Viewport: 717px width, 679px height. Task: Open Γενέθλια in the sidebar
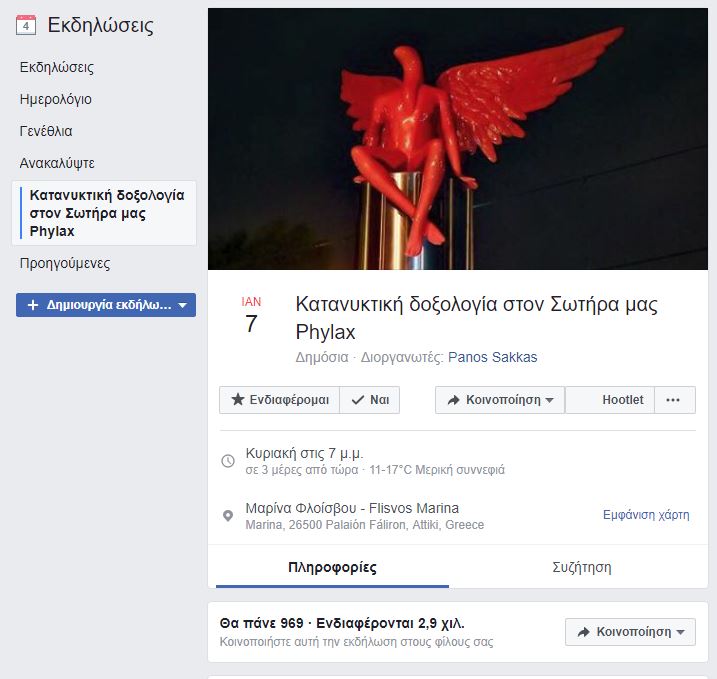[46, 131]
